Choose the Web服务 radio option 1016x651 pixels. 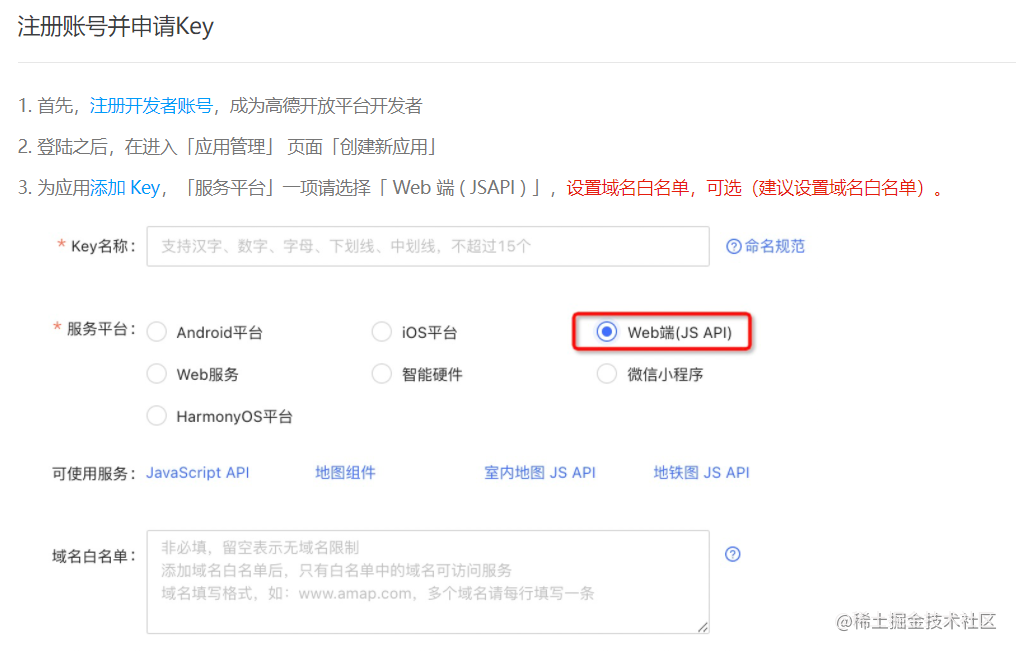157,374
